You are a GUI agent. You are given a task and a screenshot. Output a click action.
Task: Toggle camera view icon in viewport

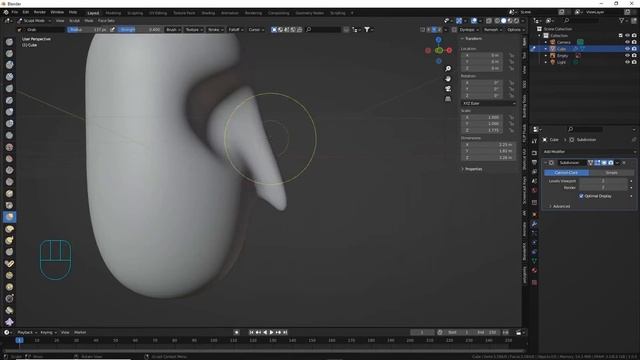click(x=448, y=89)
